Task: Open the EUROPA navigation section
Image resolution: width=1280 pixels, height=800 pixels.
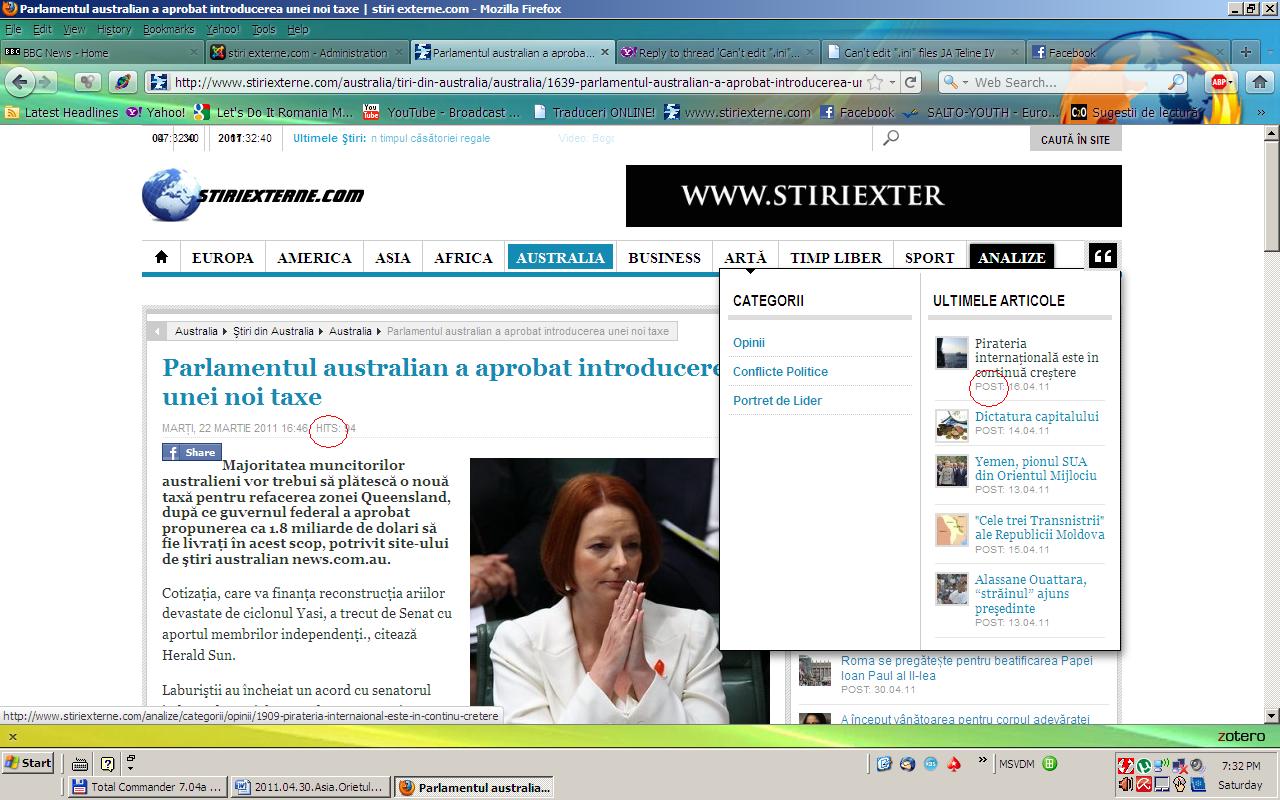Action: pos(222,258)
